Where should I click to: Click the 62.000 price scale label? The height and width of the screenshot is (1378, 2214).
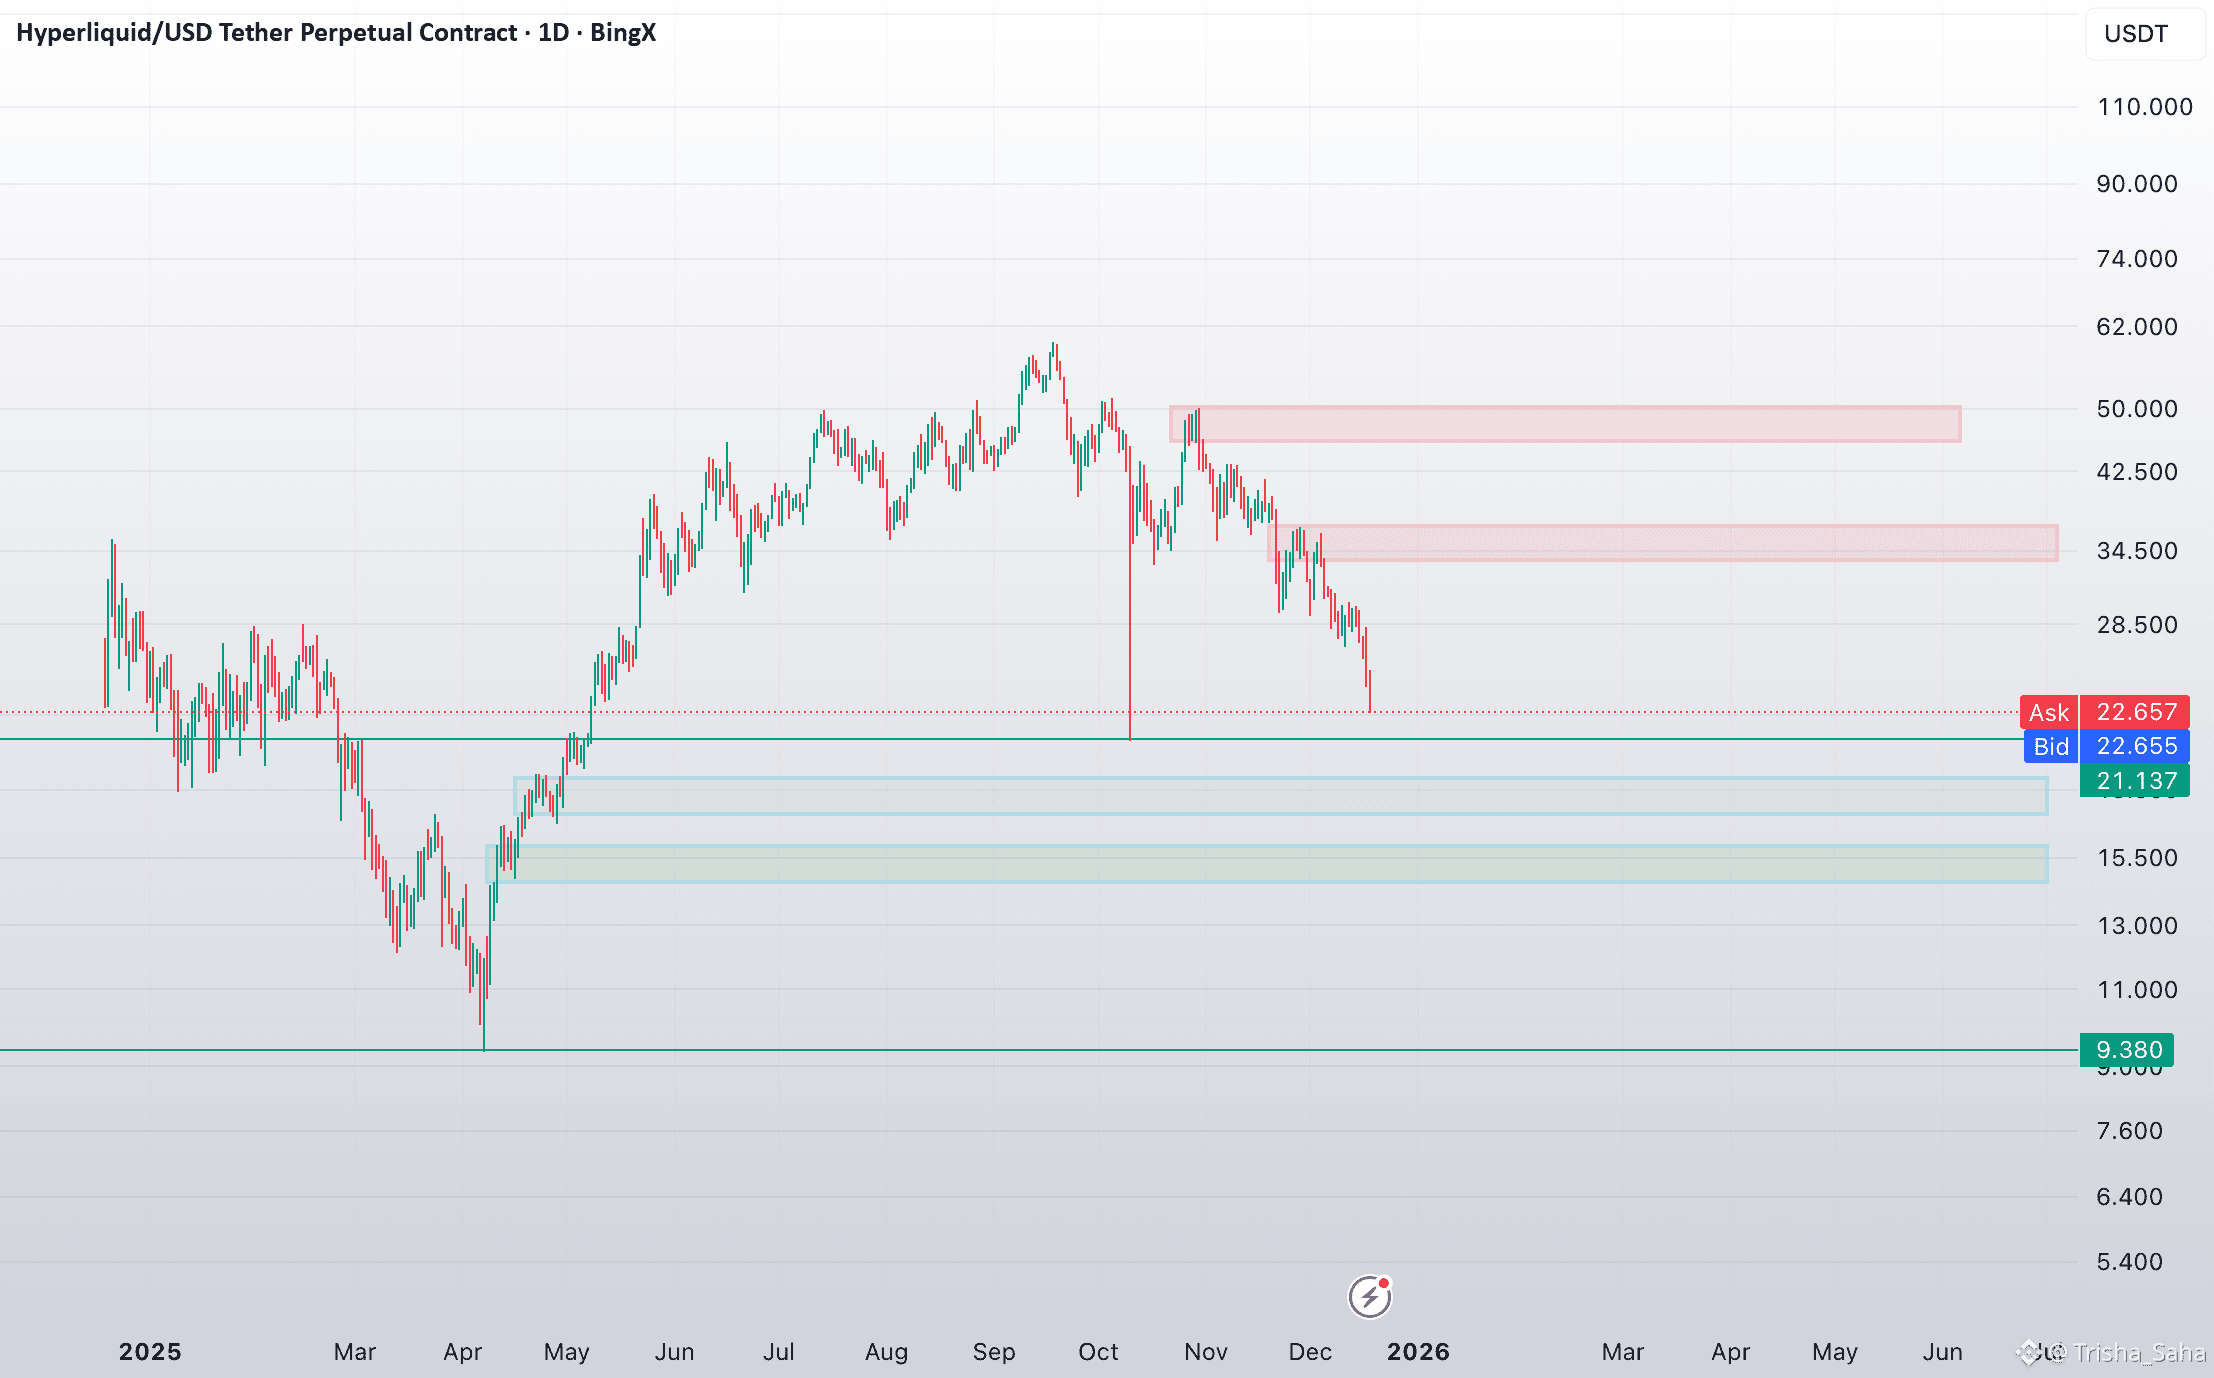coord(2136,327)
